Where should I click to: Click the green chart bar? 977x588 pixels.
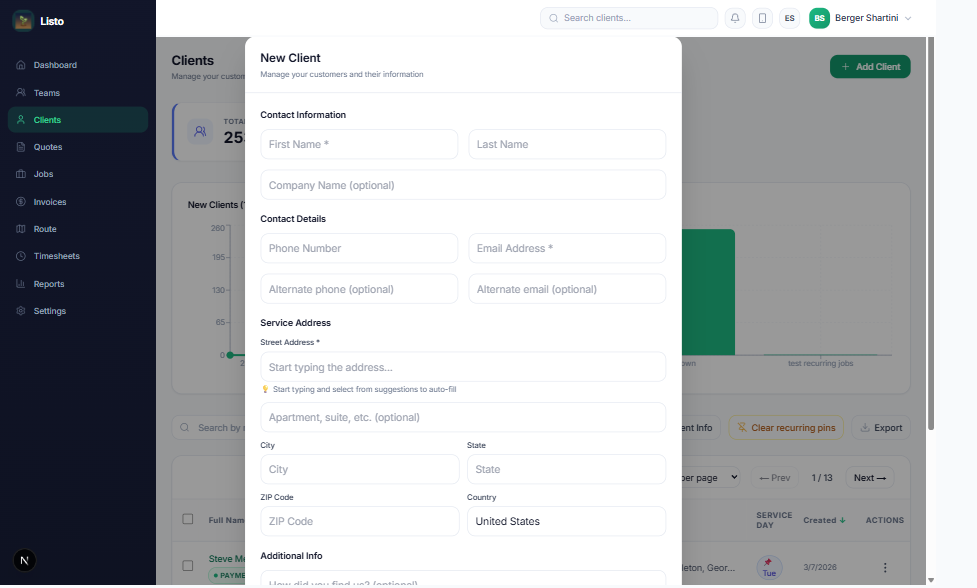[708, 292]
